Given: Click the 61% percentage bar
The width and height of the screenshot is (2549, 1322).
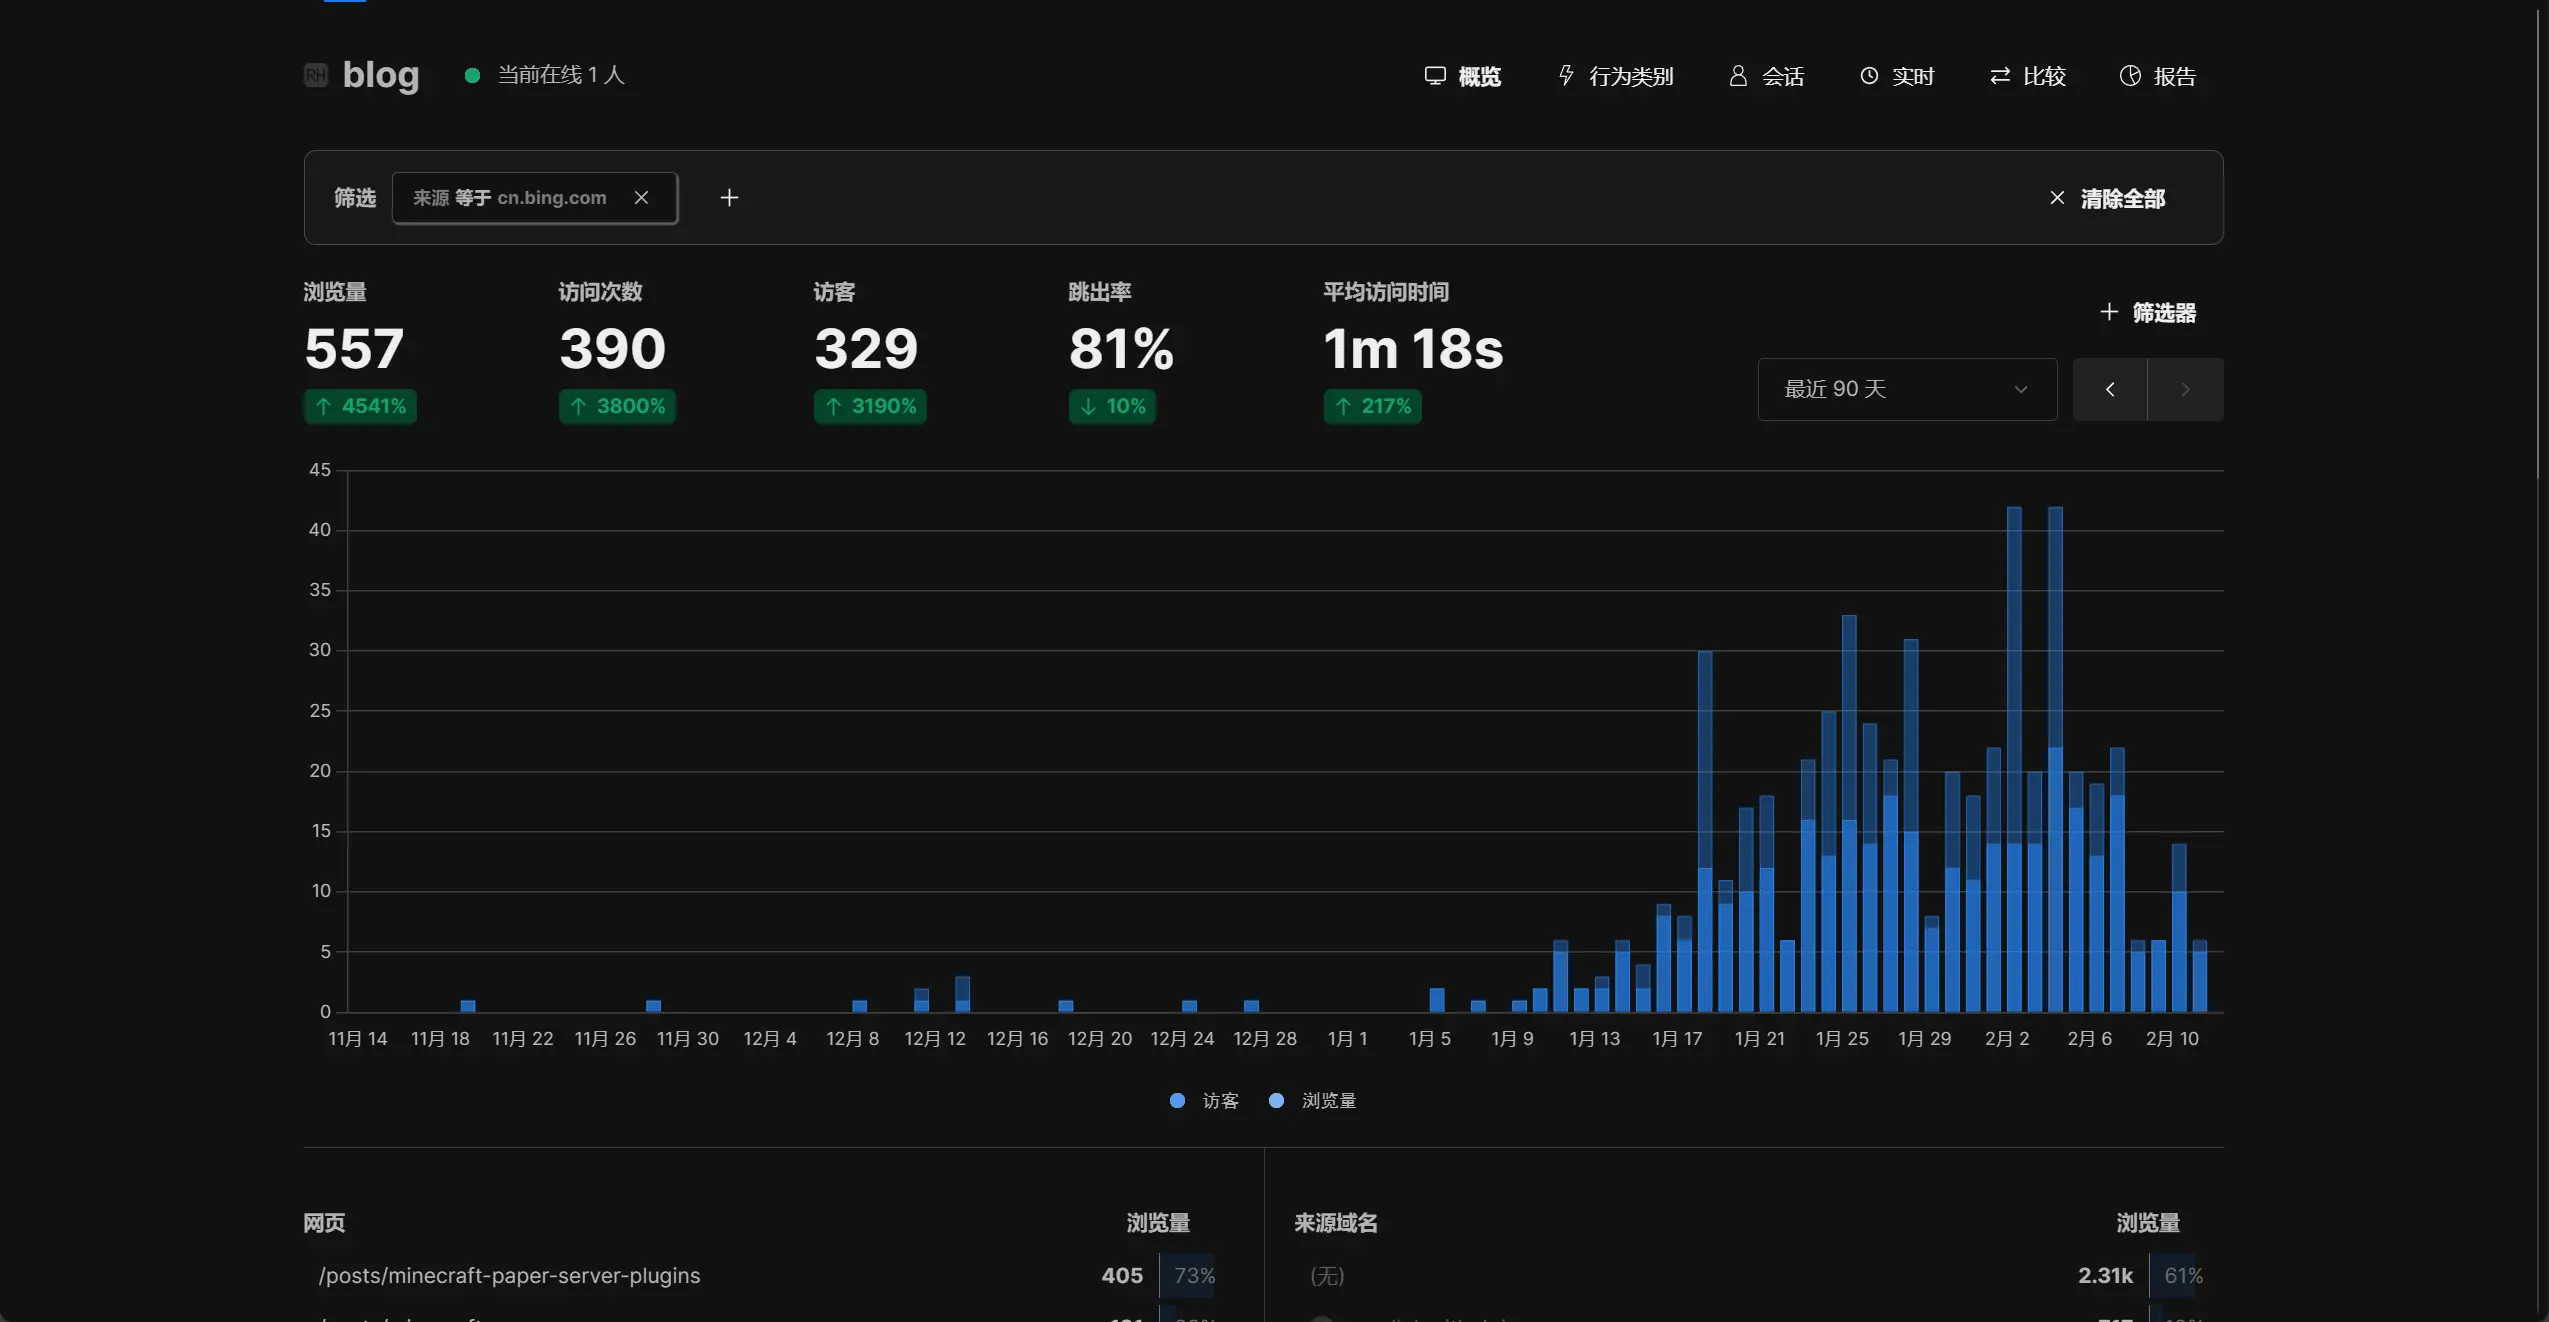Looking at the screenshot, I should pyautogui.click(x=2177, y=1275).
